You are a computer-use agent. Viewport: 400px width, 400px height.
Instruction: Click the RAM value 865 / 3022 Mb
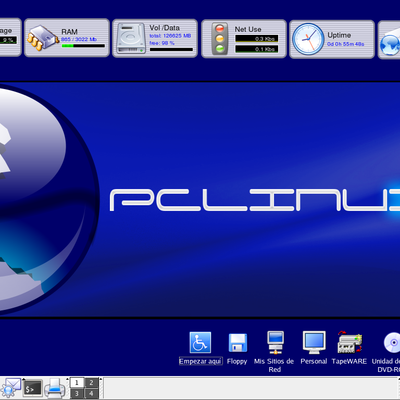pyautogui.click(x=79, y=39)
